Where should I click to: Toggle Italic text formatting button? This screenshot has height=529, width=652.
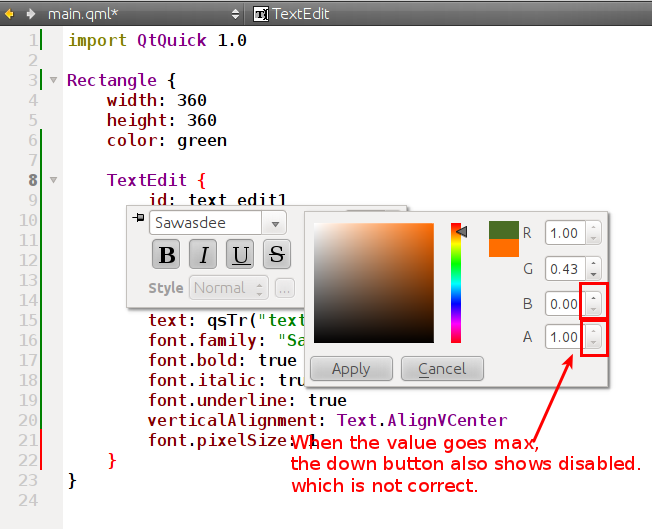[x=204, y=254]
